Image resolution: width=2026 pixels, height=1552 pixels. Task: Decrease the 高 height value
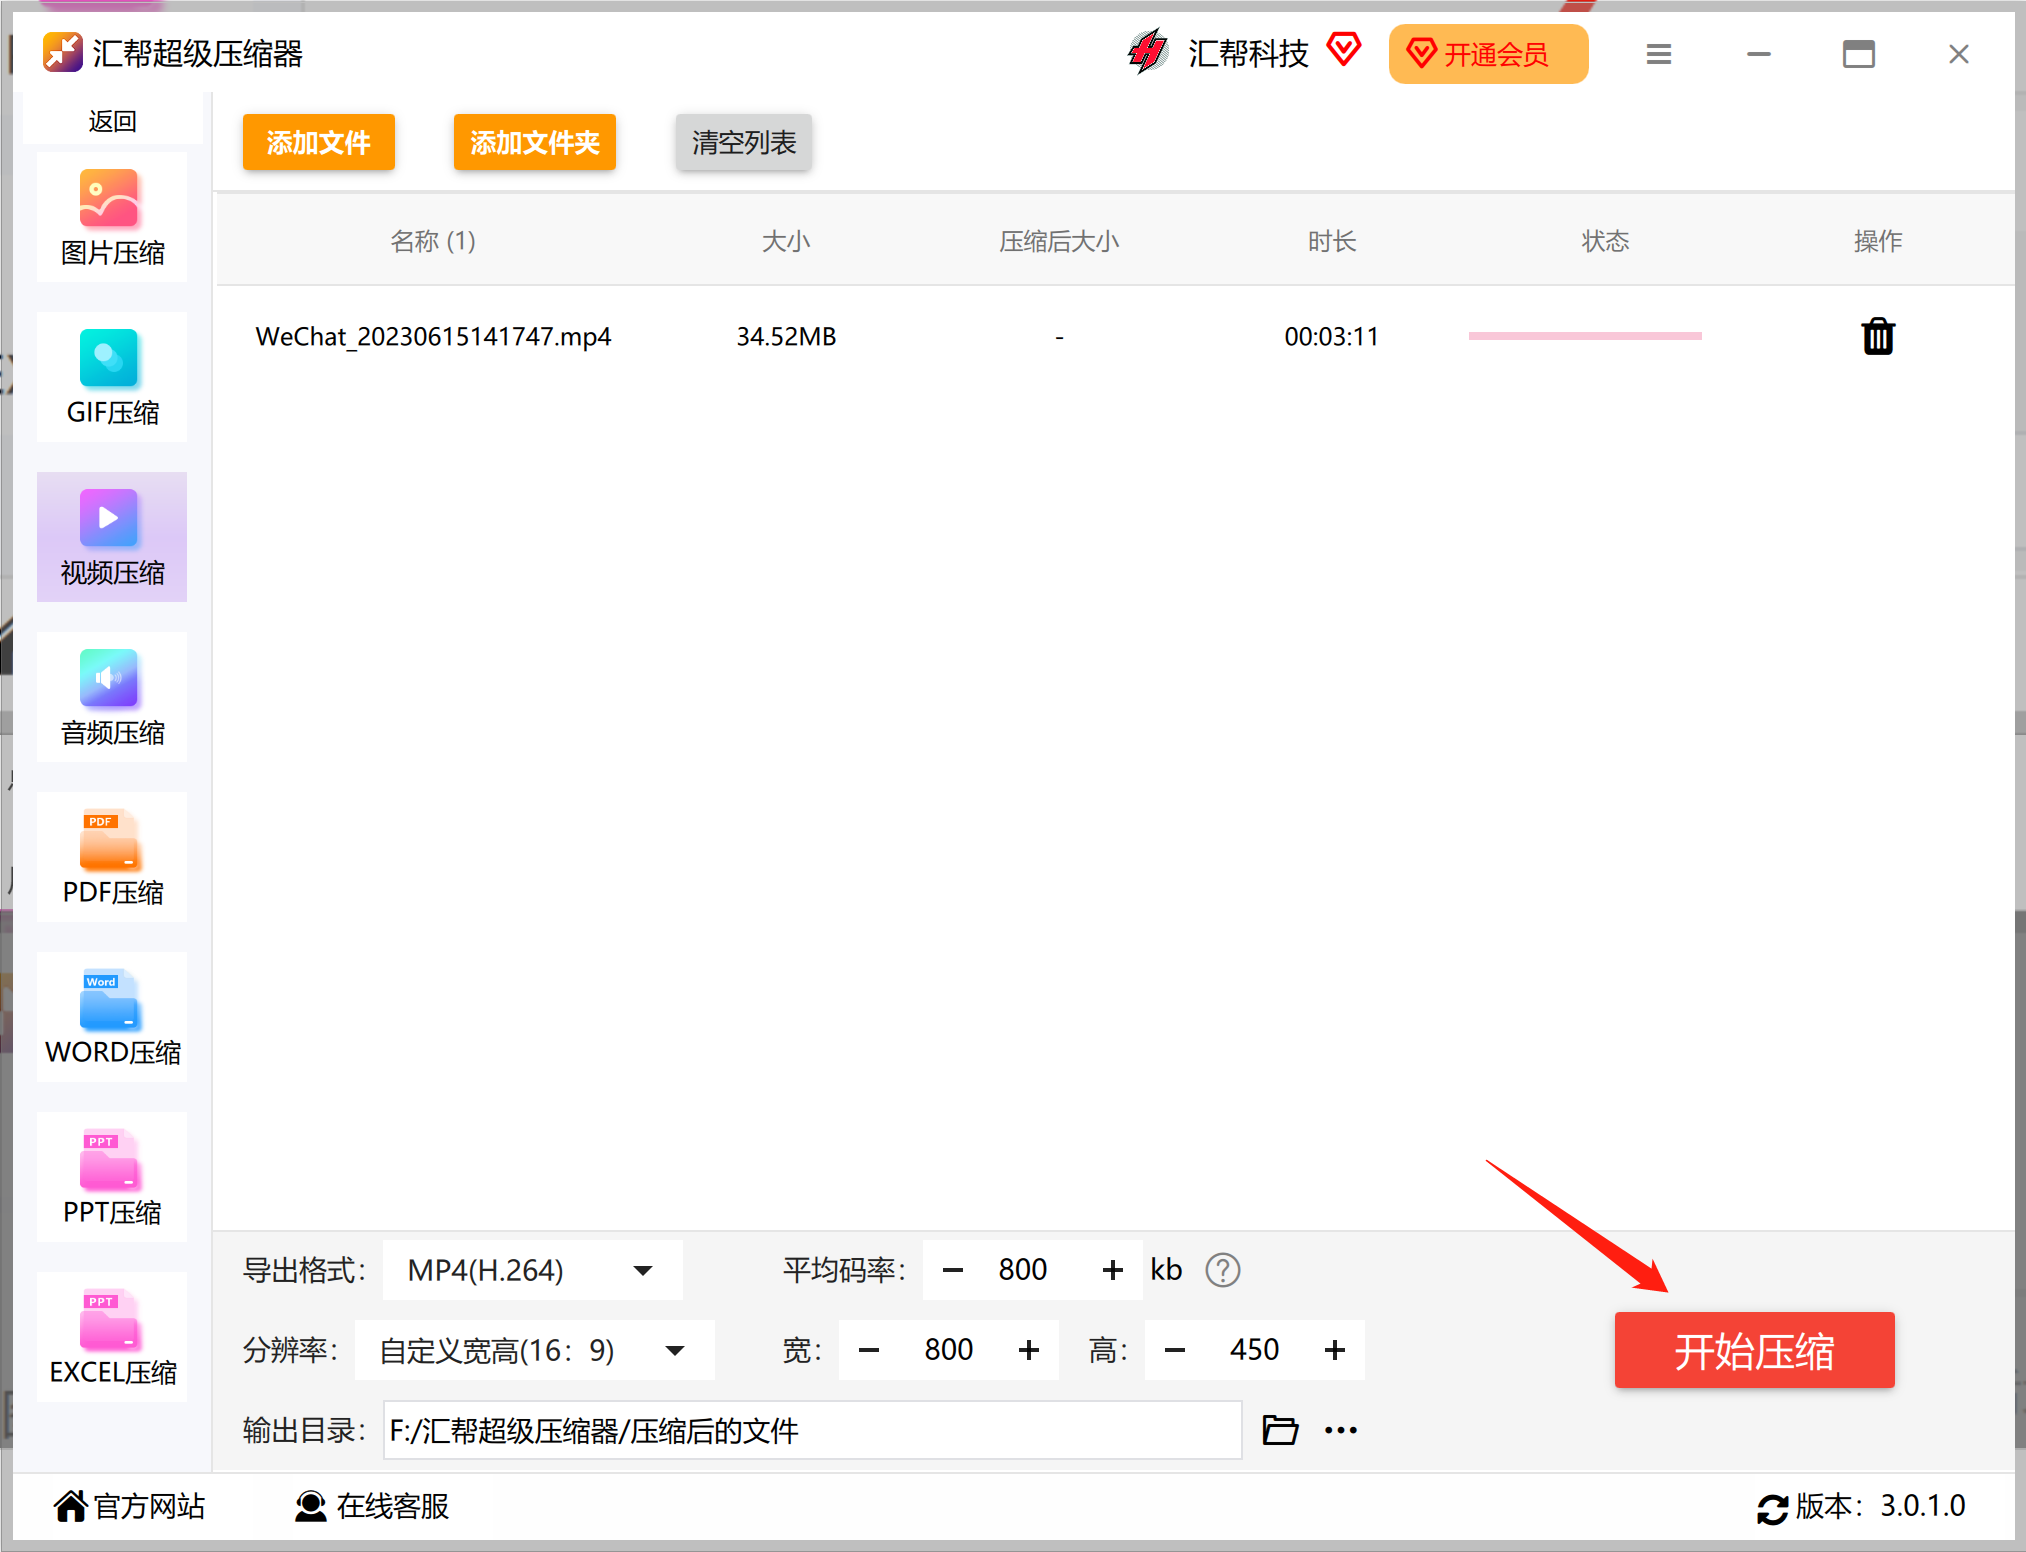coord(1175,1350)
